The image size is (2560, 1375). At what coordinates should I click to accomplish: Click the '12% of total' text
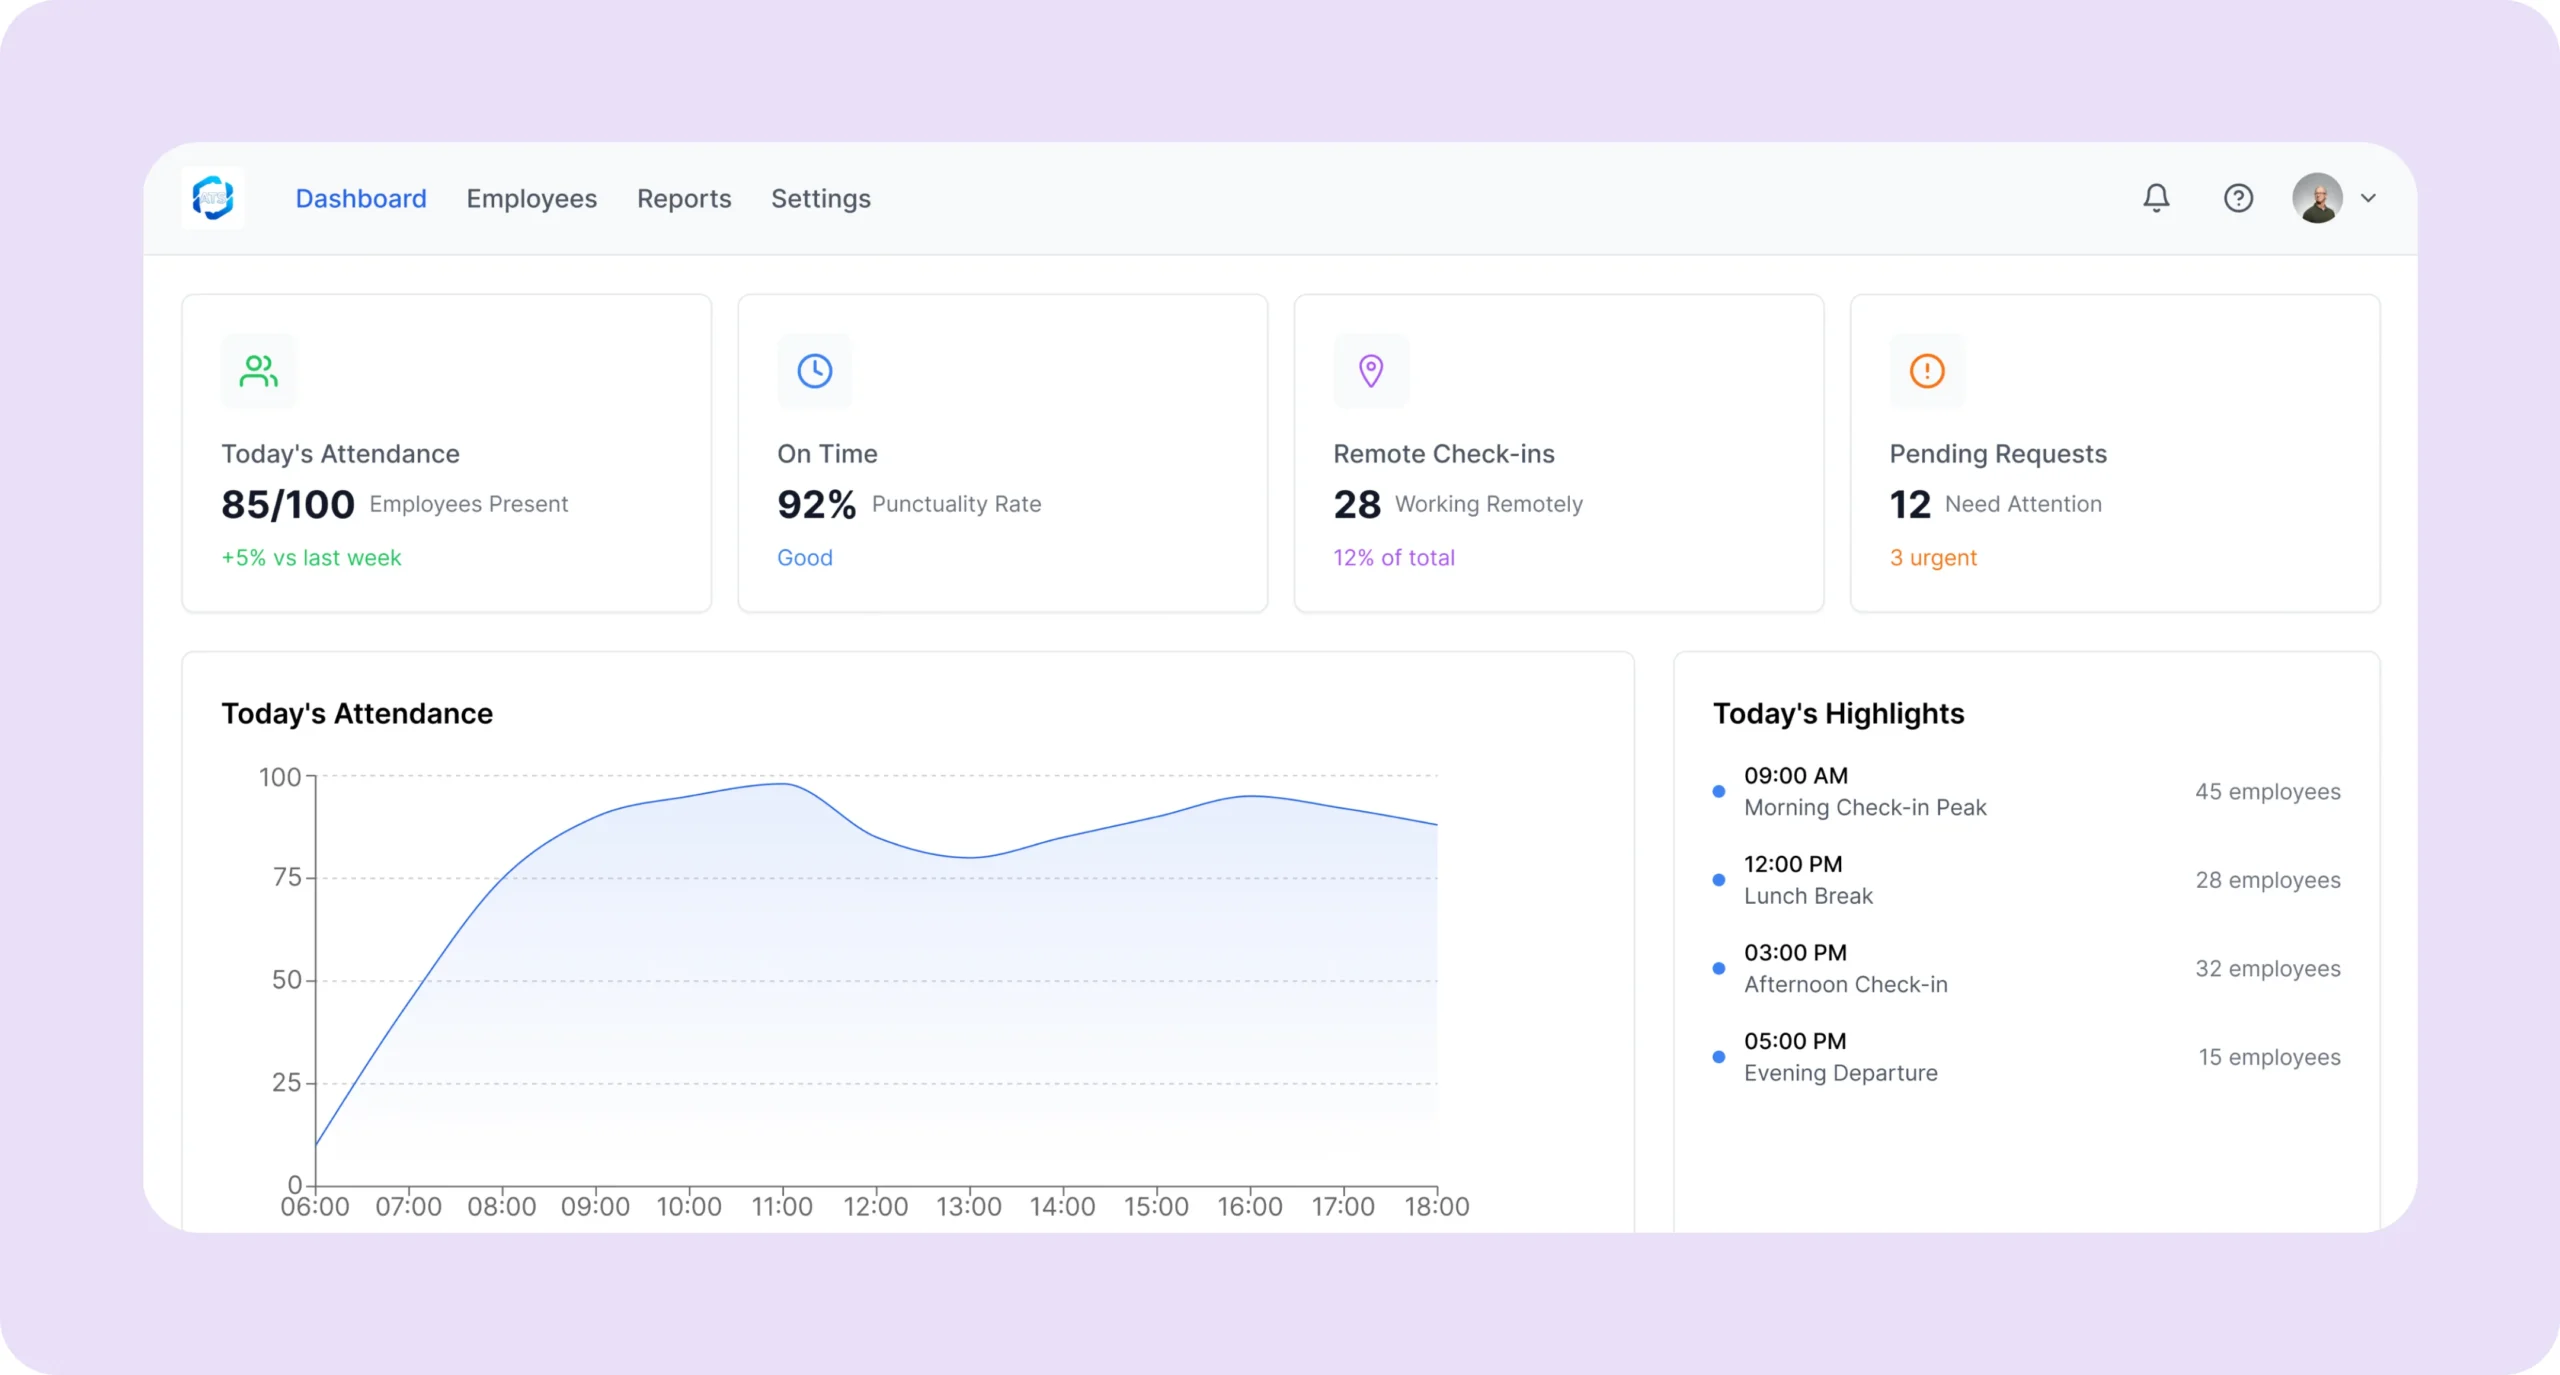[1393, 558]
